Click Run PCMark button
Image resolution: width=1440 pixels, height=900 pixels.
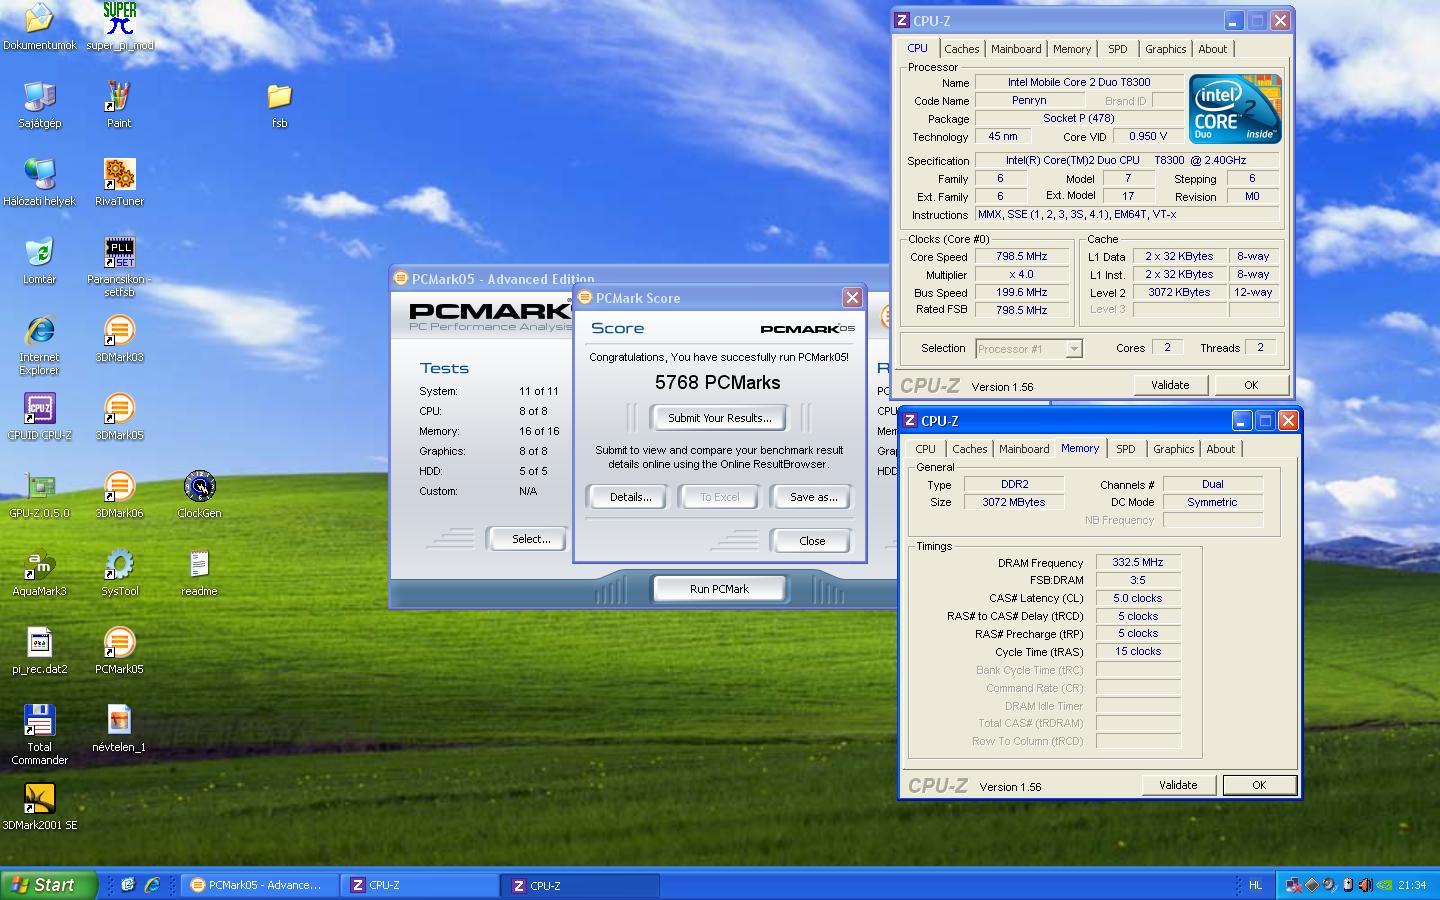719,589
